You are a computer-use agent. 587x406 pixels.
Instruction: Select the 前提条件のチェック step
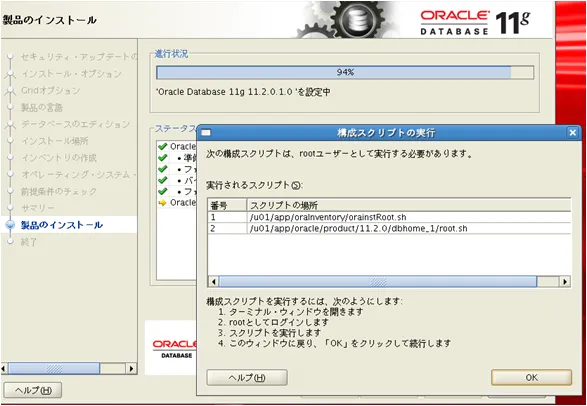(59, 192)
